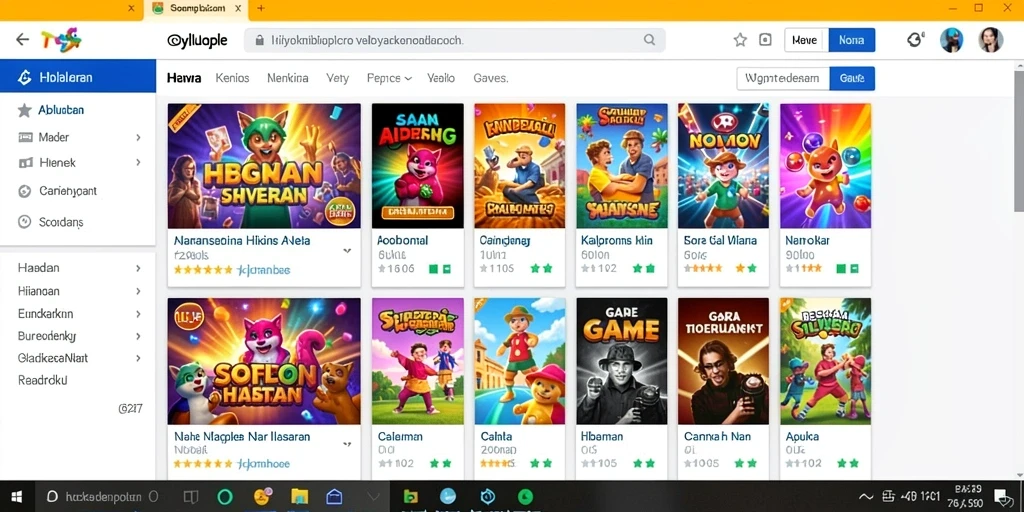The image size is (1024, 512).
Task: Open the colorful site logo
Action: (x=60, y=40)
